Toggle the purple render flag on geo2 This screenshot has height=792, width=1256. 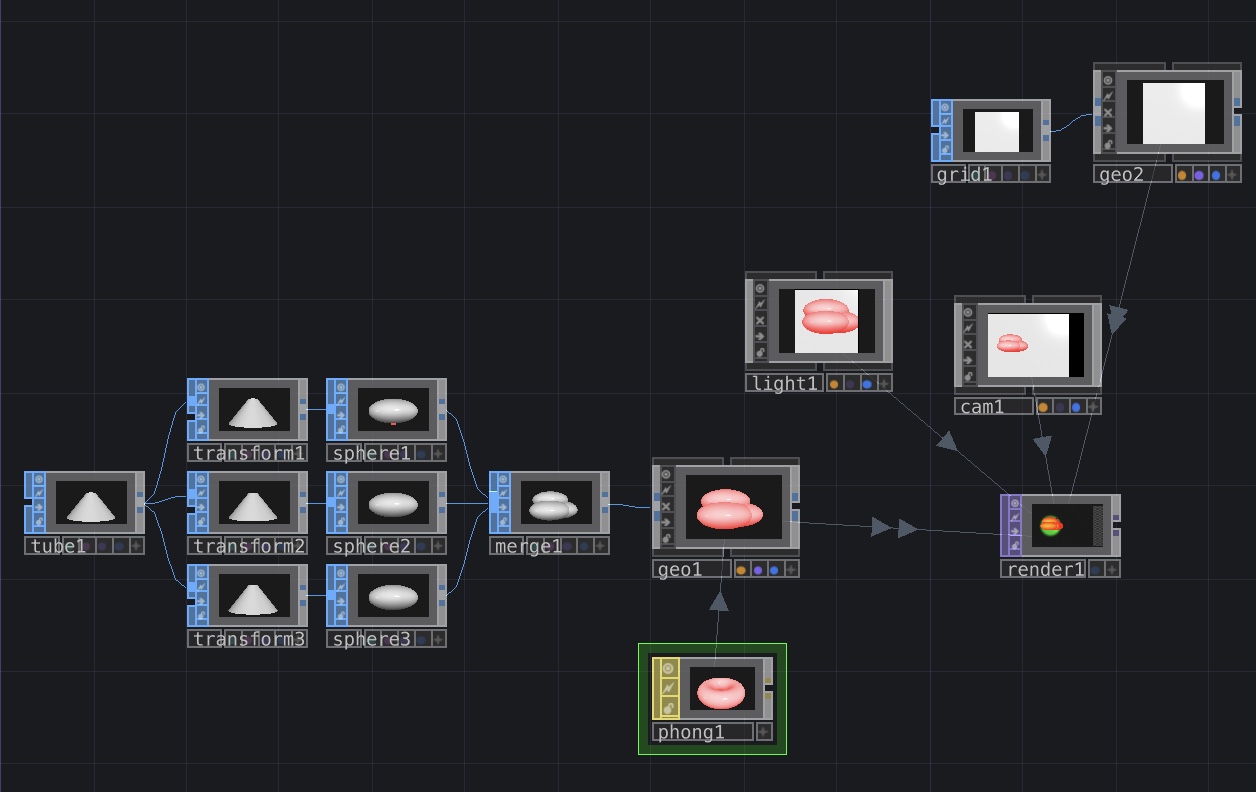[1199, 175]
